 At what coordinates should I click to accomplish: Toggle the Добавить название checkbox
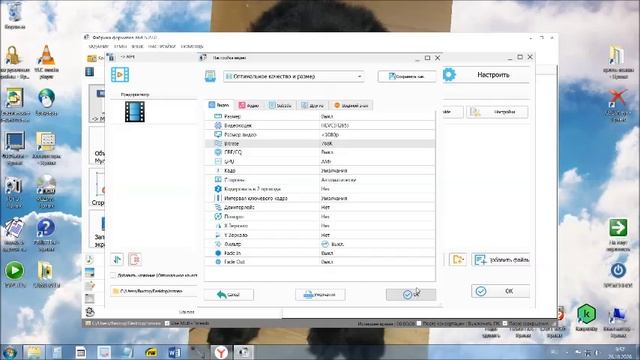(113, 276)
